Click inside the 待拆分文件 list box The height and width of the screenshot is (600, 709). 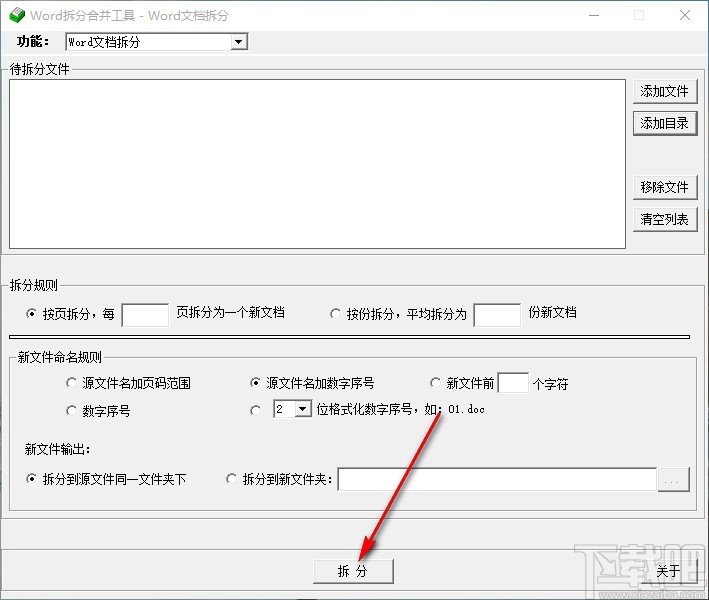point(317,164)
